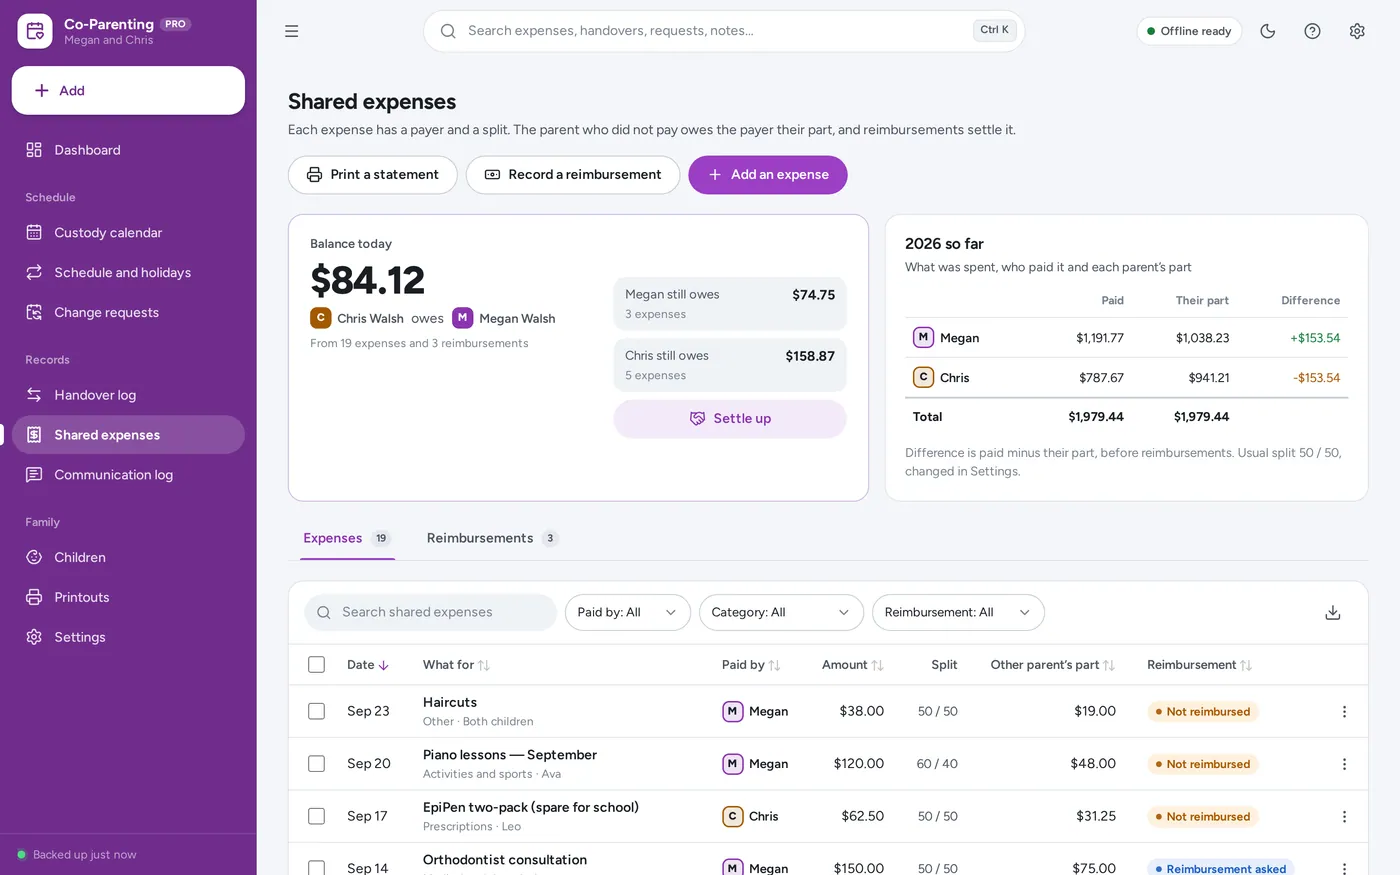
Task: Open help via question mark icon
Action: pyautogui.click(x=1312, y=31)
